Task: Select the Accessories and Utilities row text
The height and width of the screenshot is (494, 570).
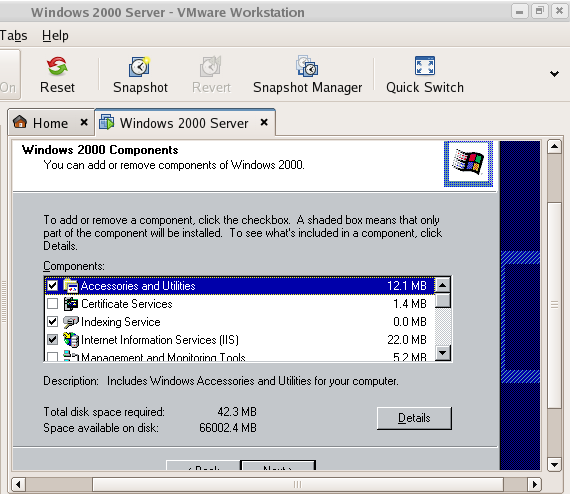Action: click(x=138, y=286)
